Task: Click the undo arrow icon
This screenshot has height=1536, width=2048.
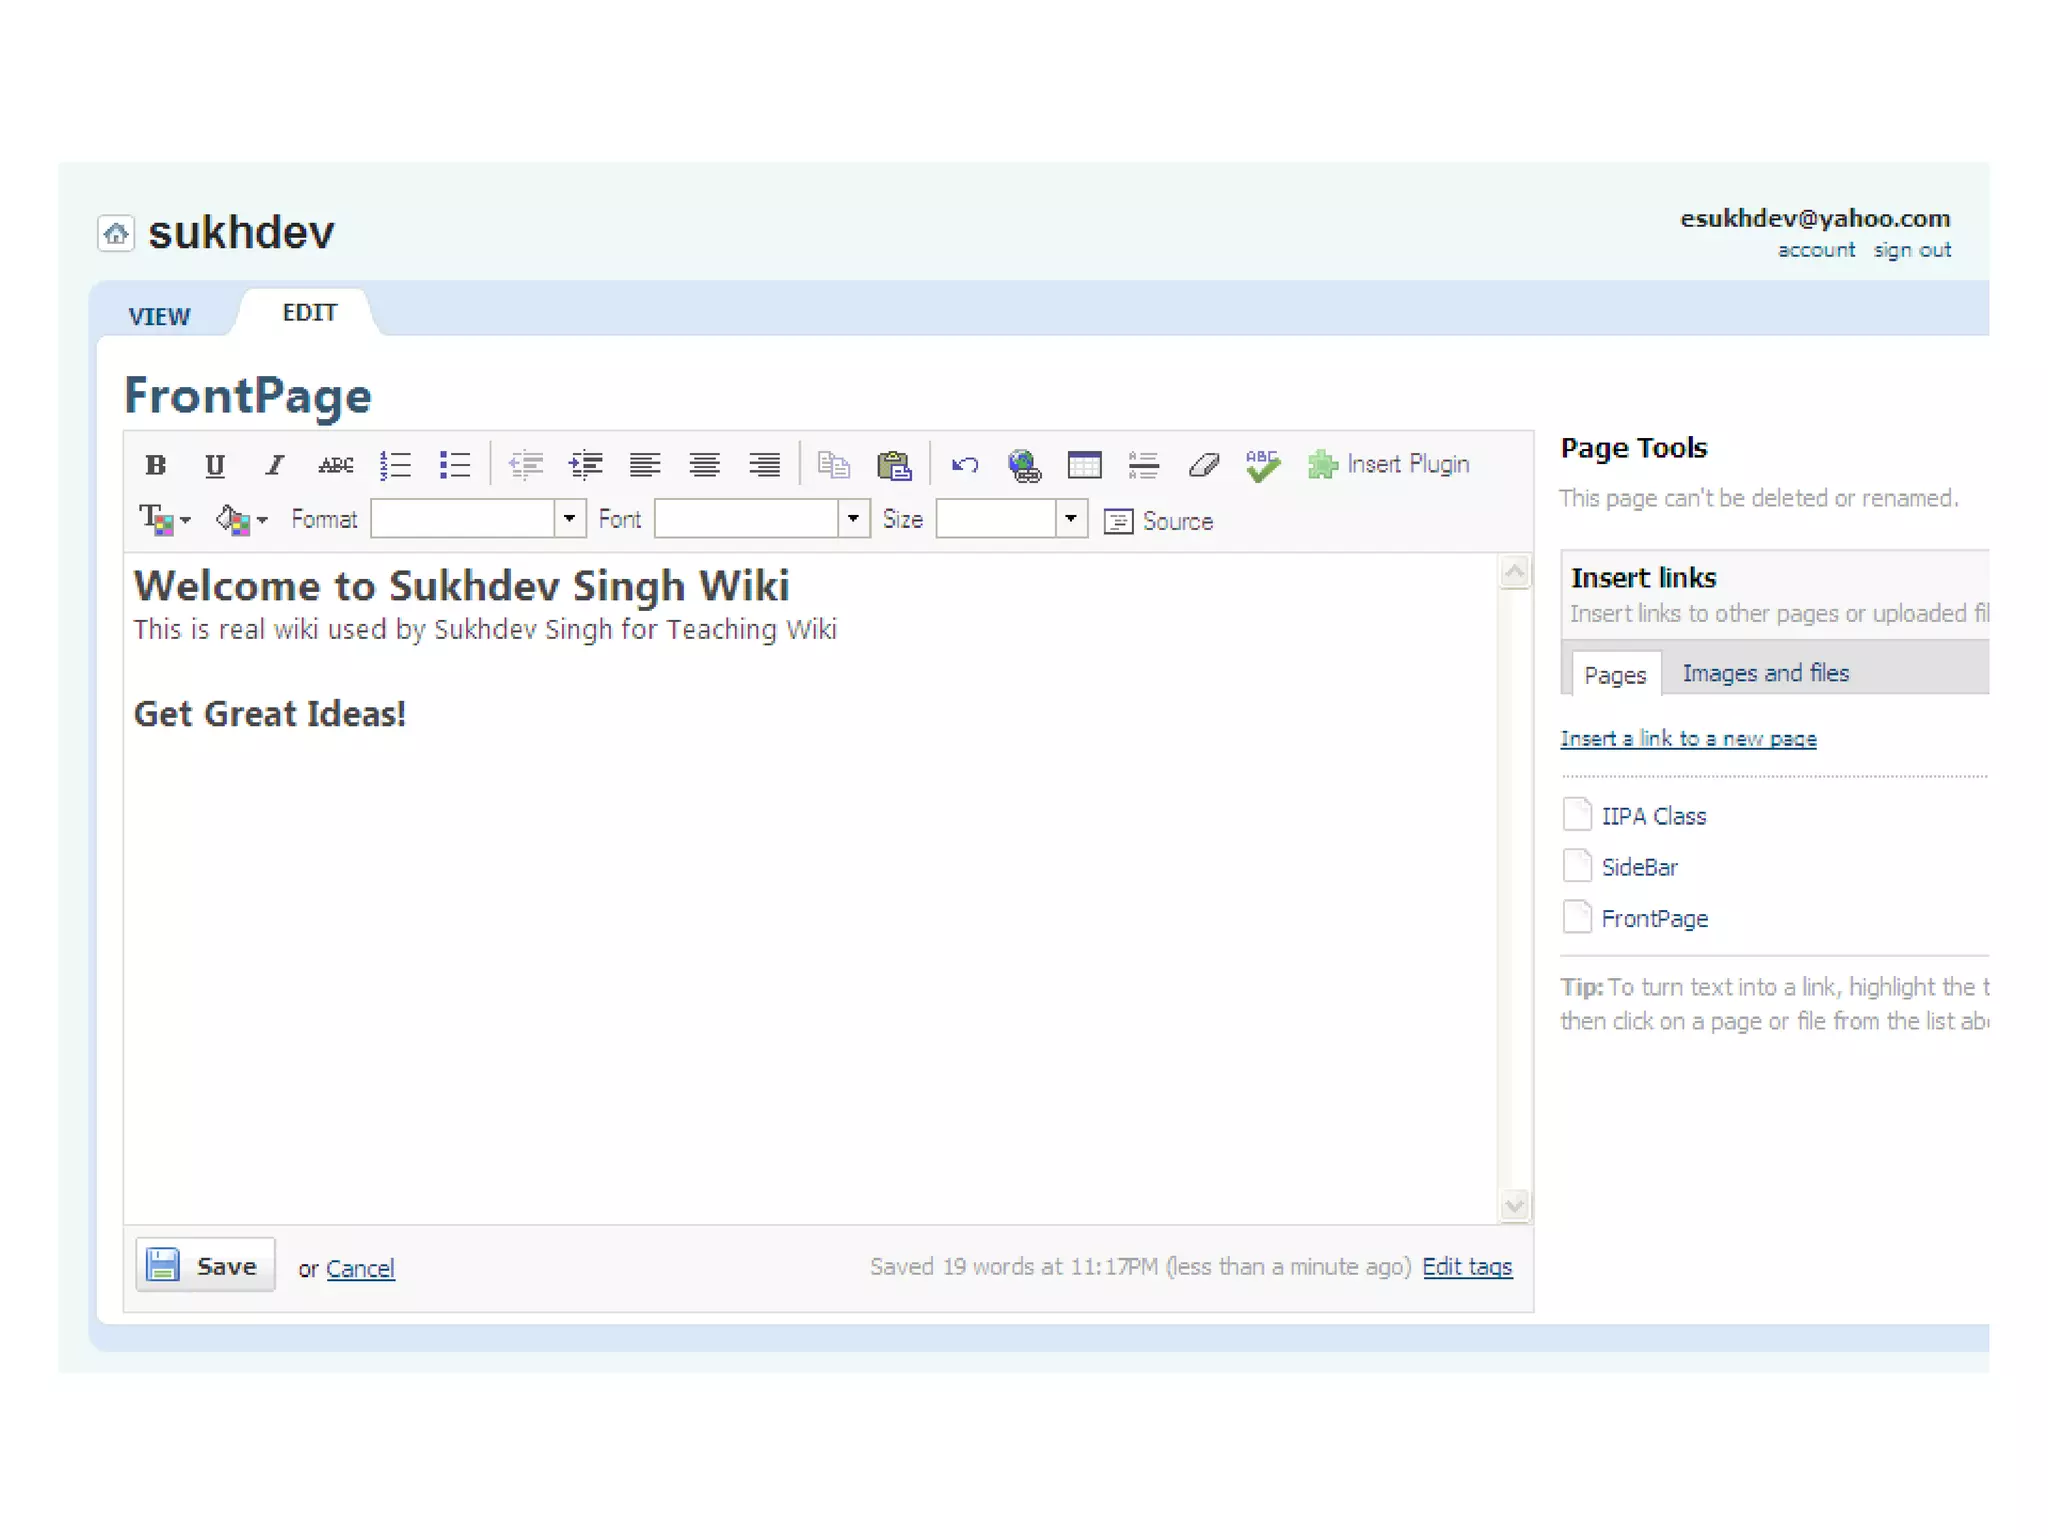Action: [964, 465]
